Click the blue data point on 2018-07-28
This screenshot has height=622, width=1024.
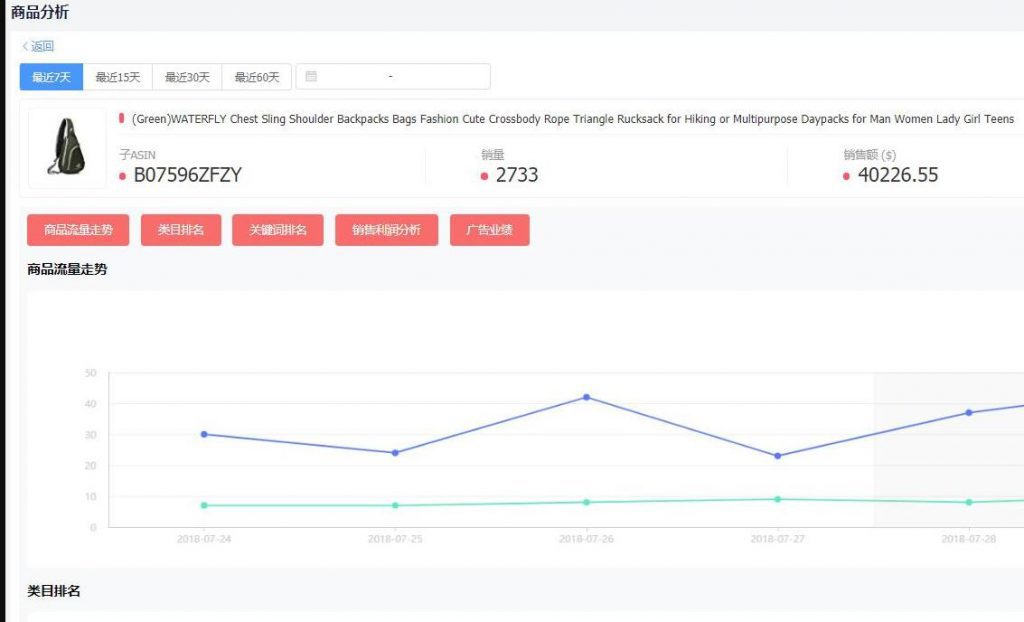click(x=969, y=412)
